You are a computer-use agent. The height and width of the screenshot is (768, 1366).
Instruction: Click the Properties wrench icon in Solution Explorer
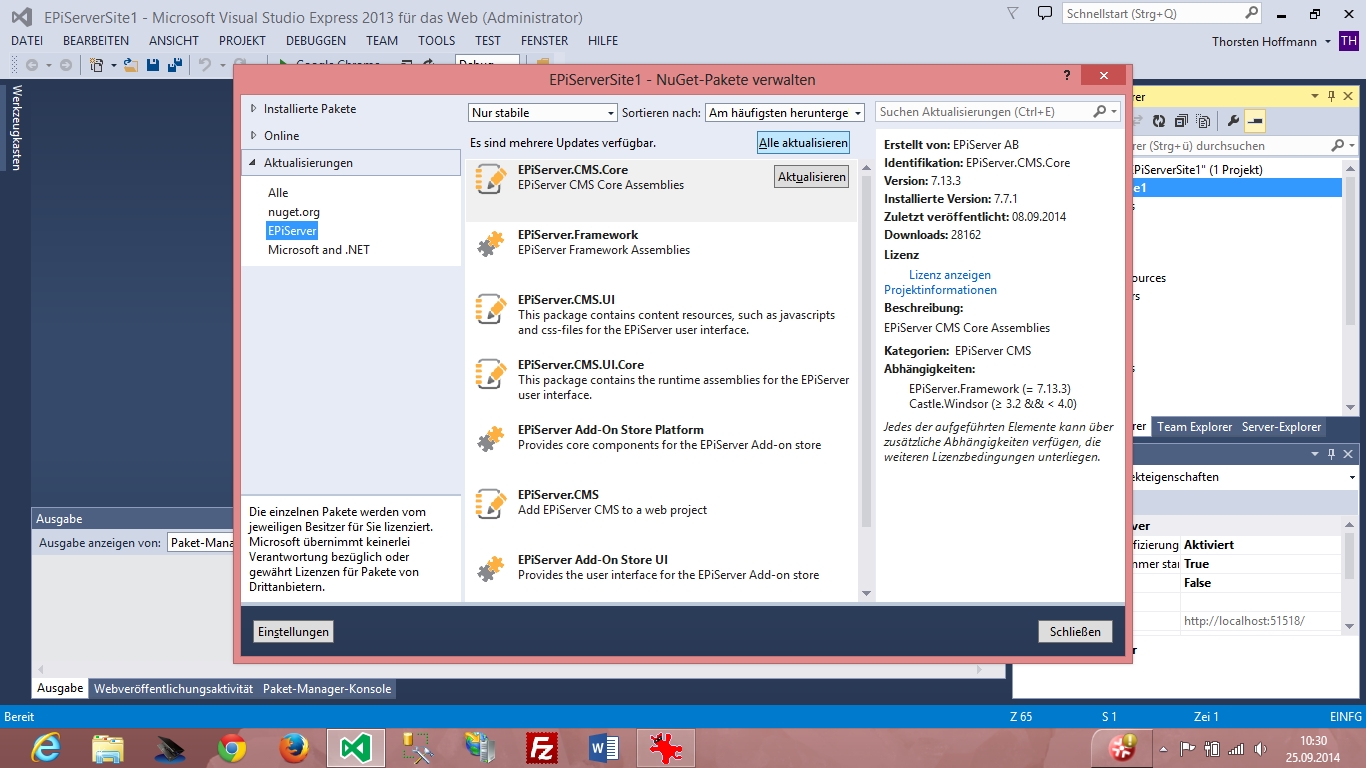click(x=1233, y=121)
